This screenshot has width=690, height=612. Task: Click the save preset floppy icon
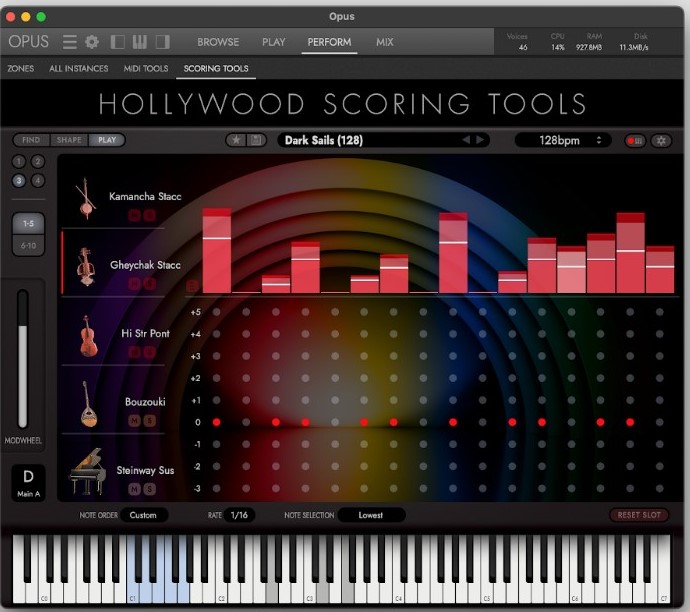[x=256, y=140]
